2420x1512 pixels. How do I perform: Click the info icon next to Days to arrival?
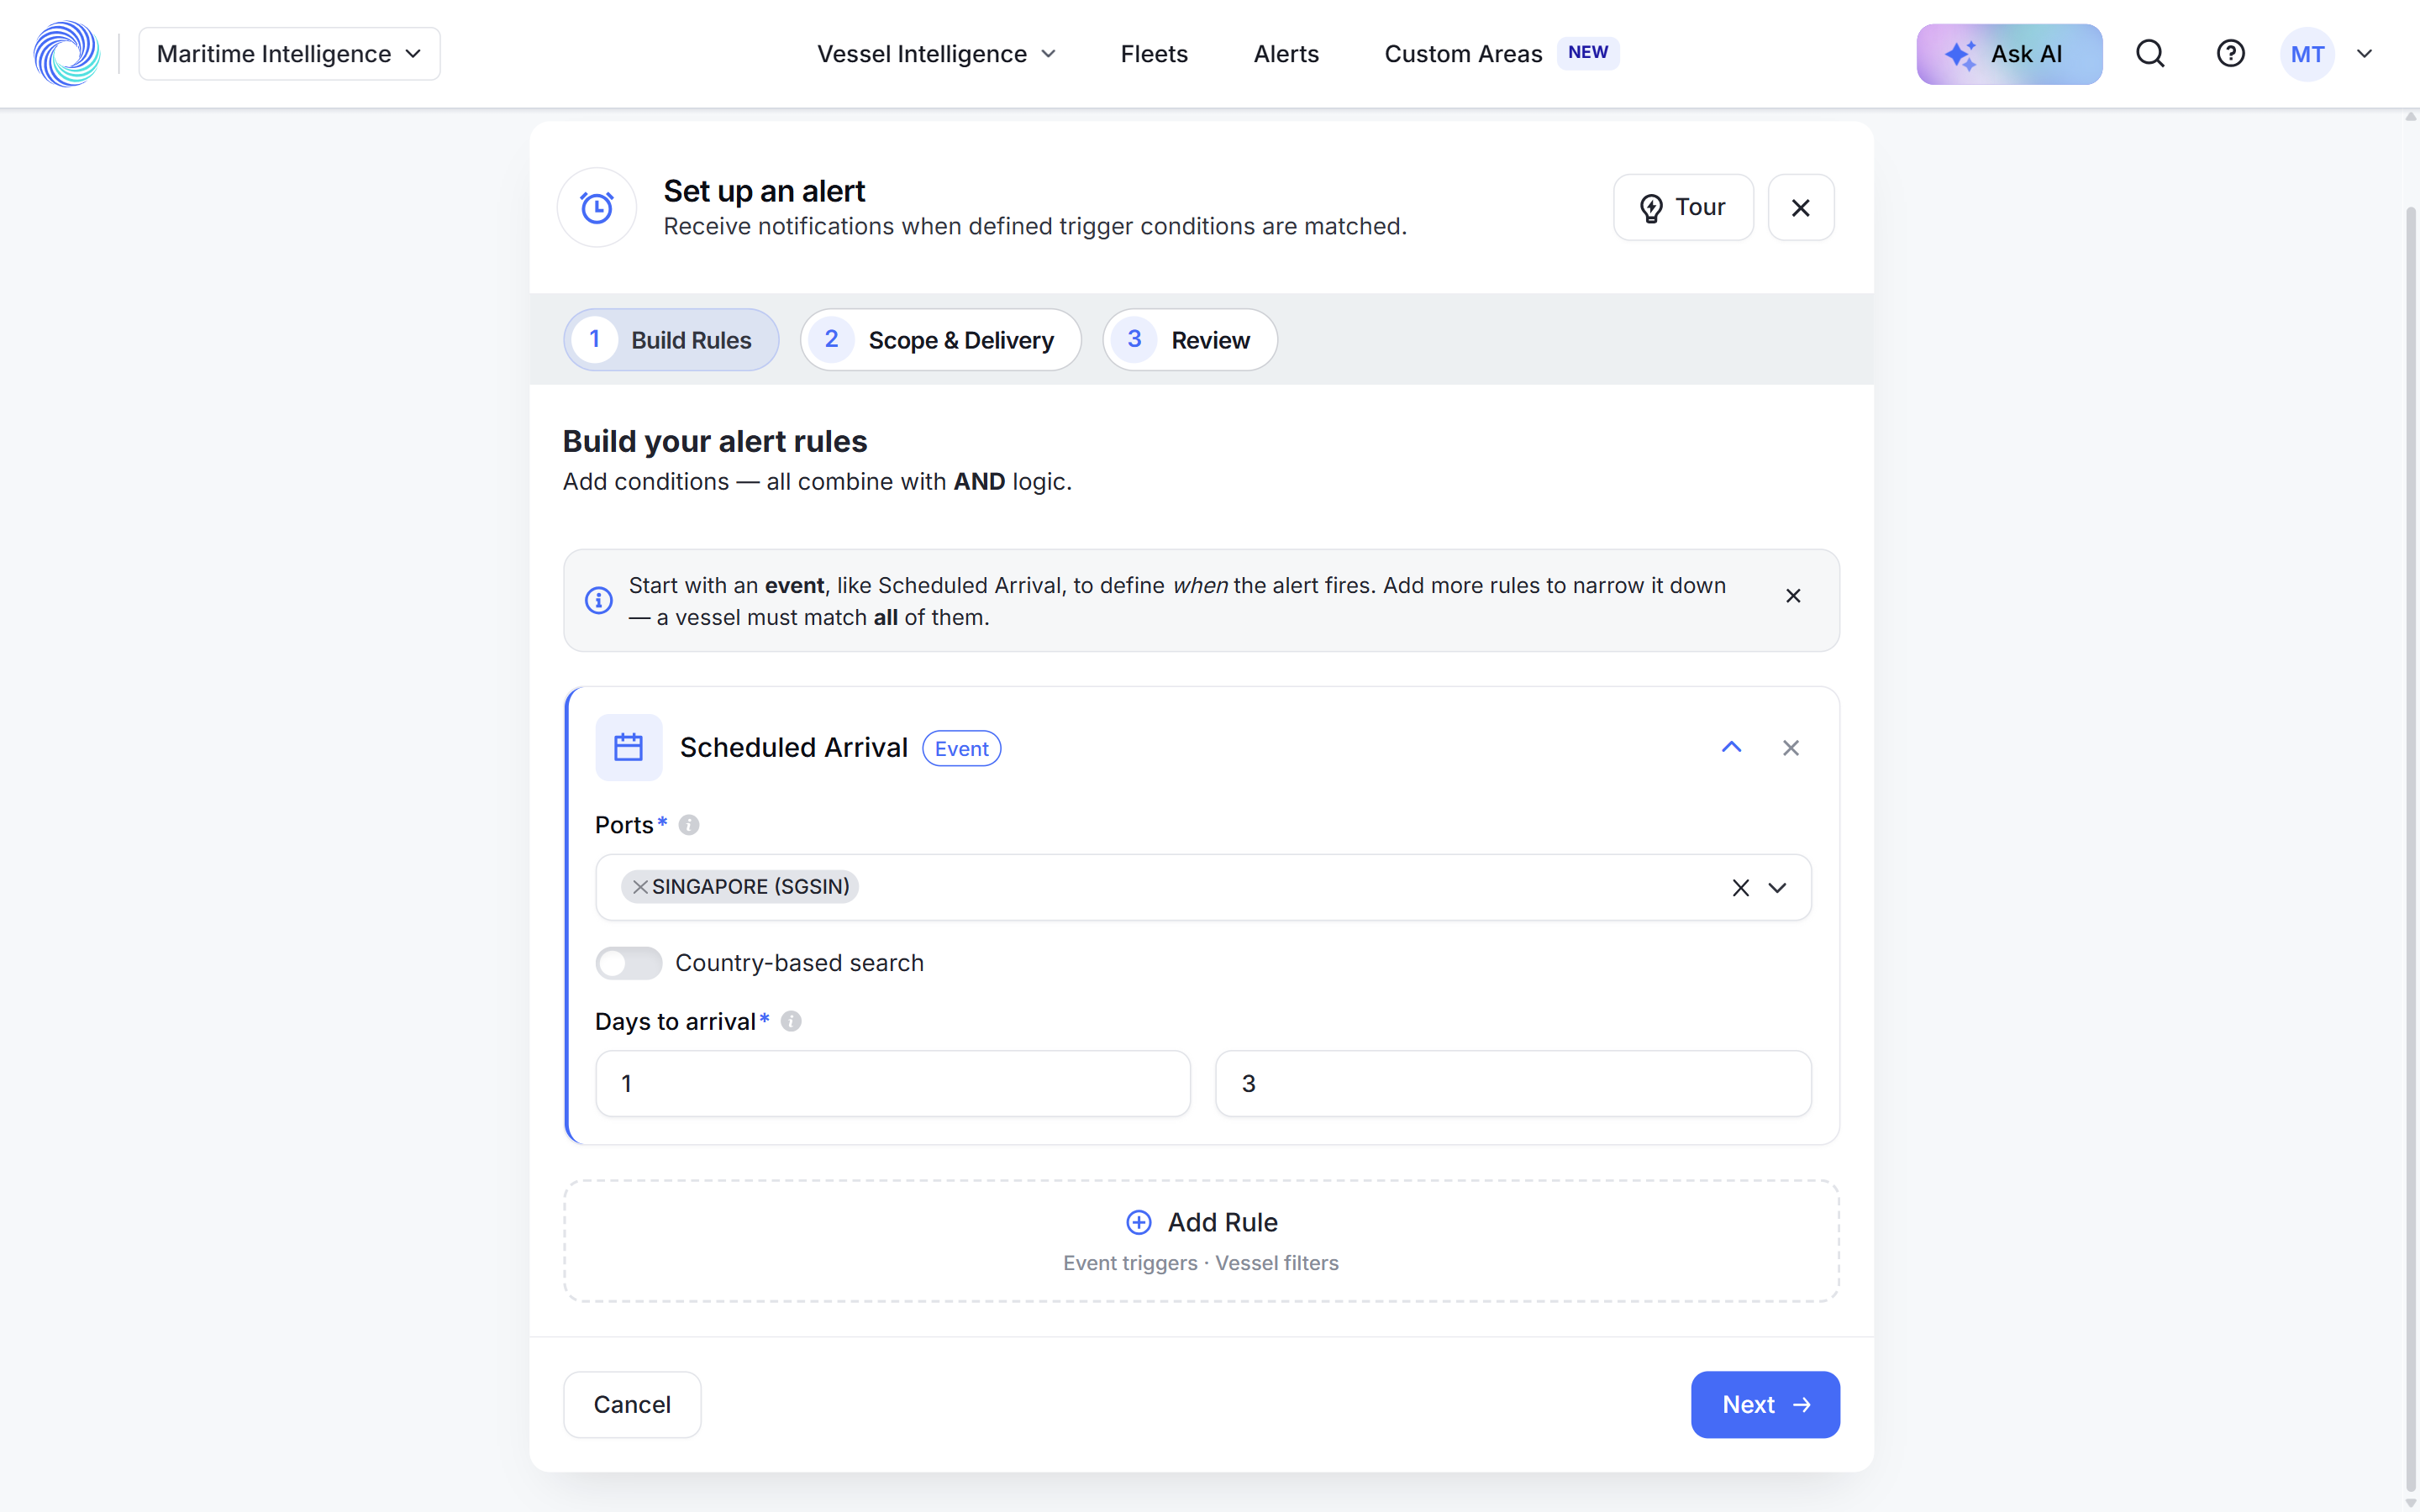click(791, 1021)
